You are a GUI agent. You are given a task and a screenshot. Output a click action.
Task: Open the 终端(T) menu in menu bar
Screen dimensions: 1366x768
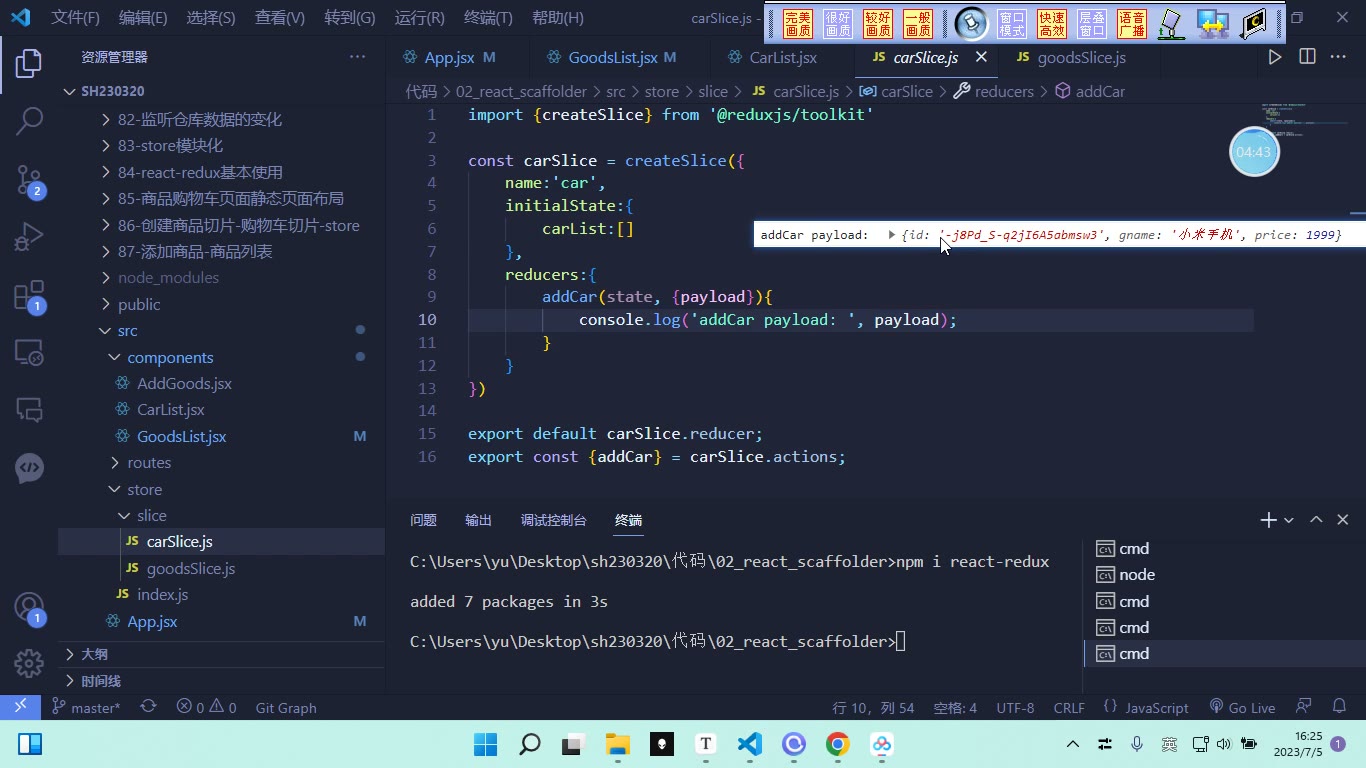coord(488,18)
